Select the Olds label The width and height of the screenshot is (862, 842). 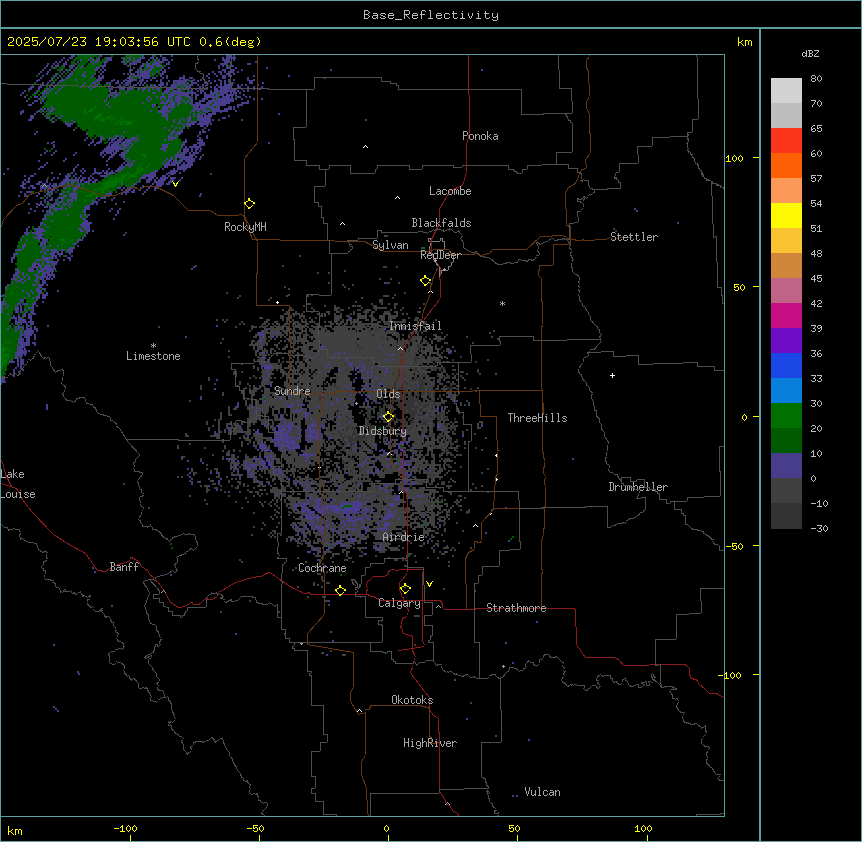pos(388,394)
